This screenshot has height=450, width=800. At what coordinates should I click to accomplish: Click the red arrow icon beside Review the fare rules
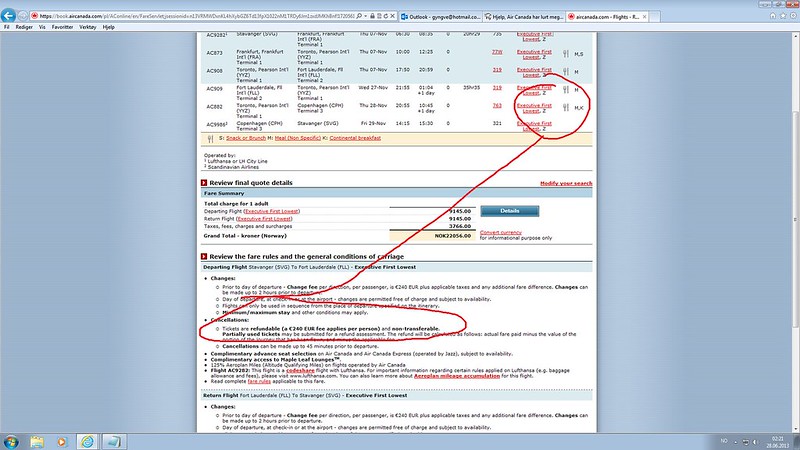click(x=204, y=256)
